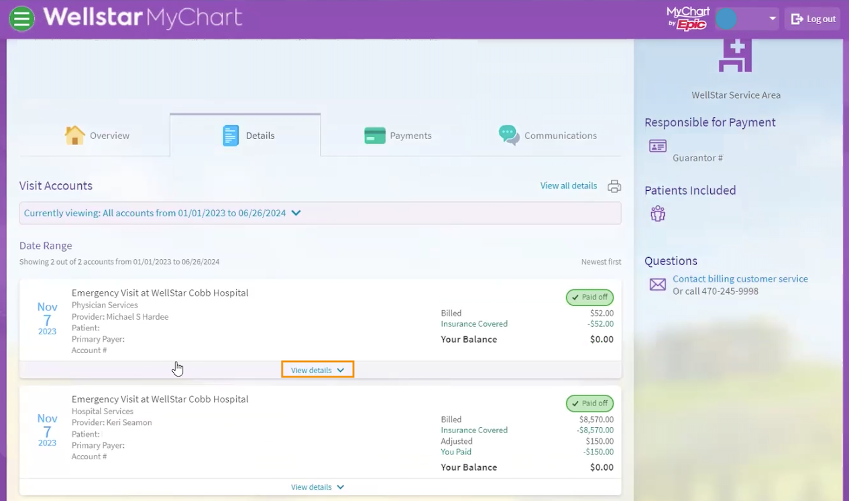Image resolution: width=850 pixels, height=502 pixels.
Task: Click the $52.00 billed amount
Action: pyautogui.click(x=602, y=313)
